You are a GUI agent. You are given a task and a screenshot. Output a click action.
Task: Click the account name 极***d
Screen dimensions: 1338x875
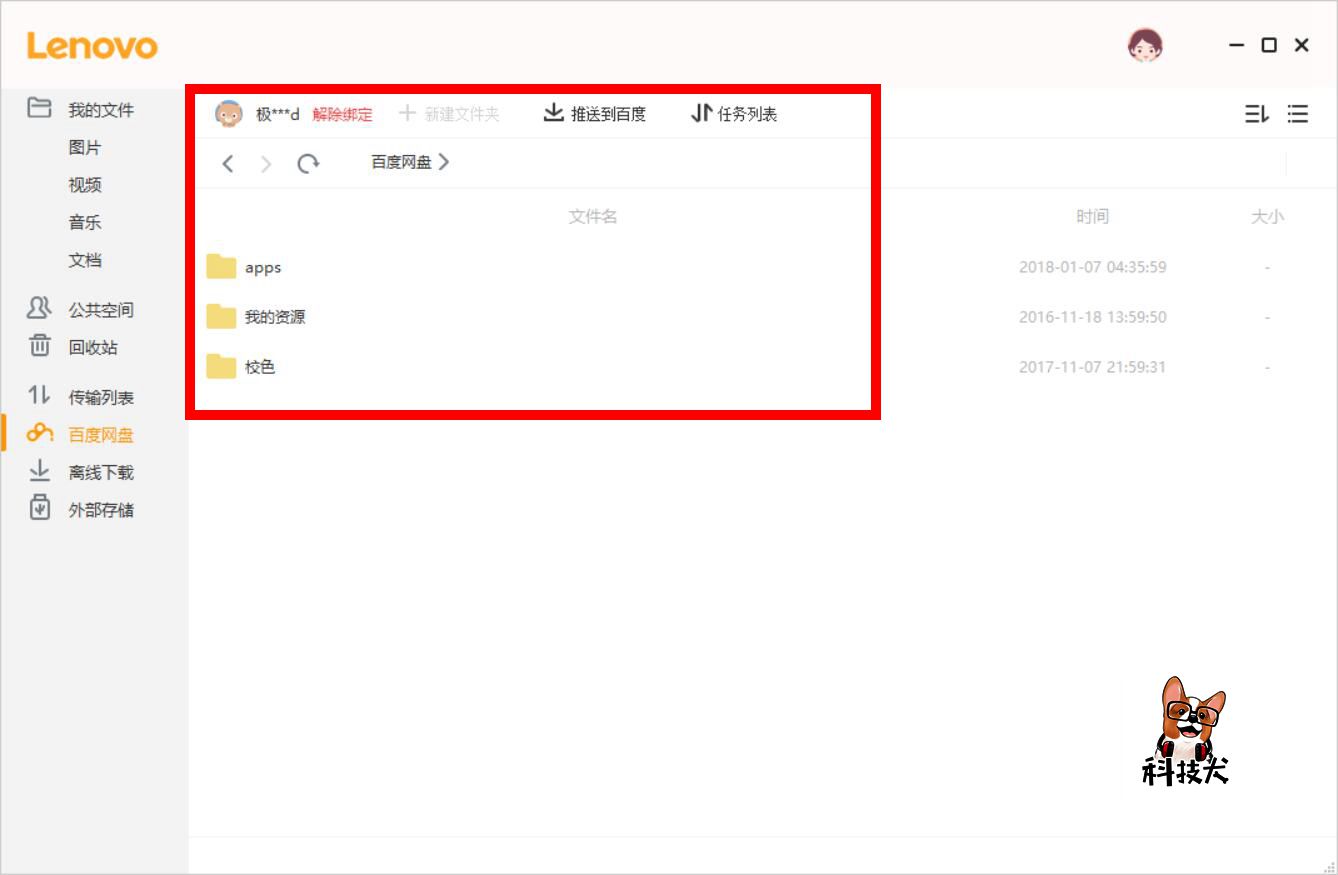tap(278, 114)
